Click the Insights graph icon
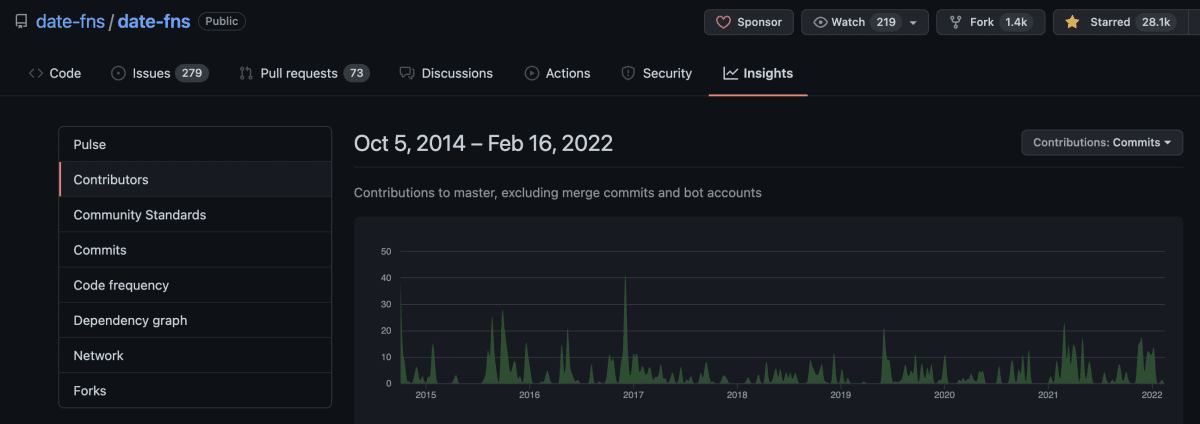Image resolution: width=1200 pixels, height=424 pixels. [731, 73]
